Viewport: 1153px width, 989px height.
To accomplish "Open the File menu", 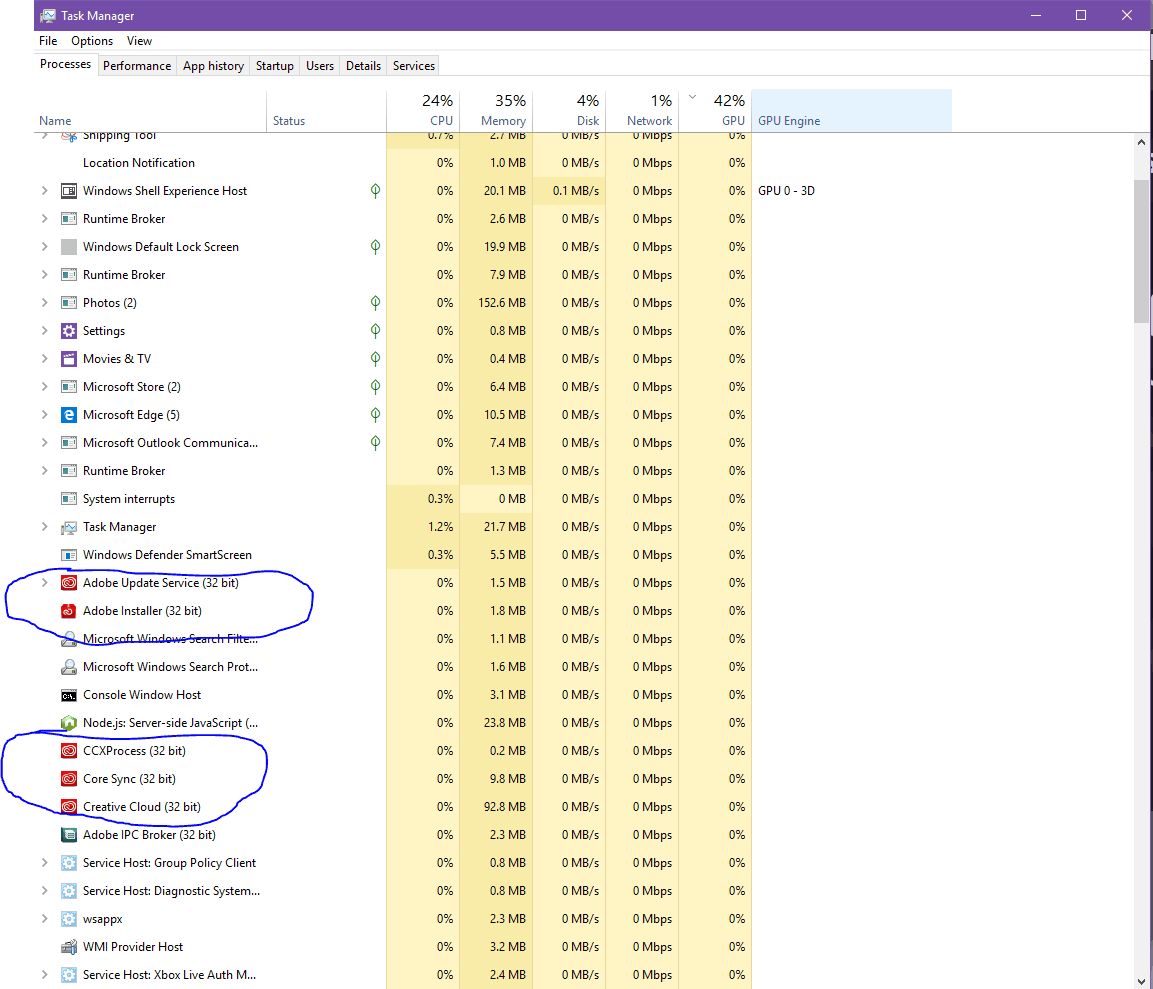I will point(48,41).
